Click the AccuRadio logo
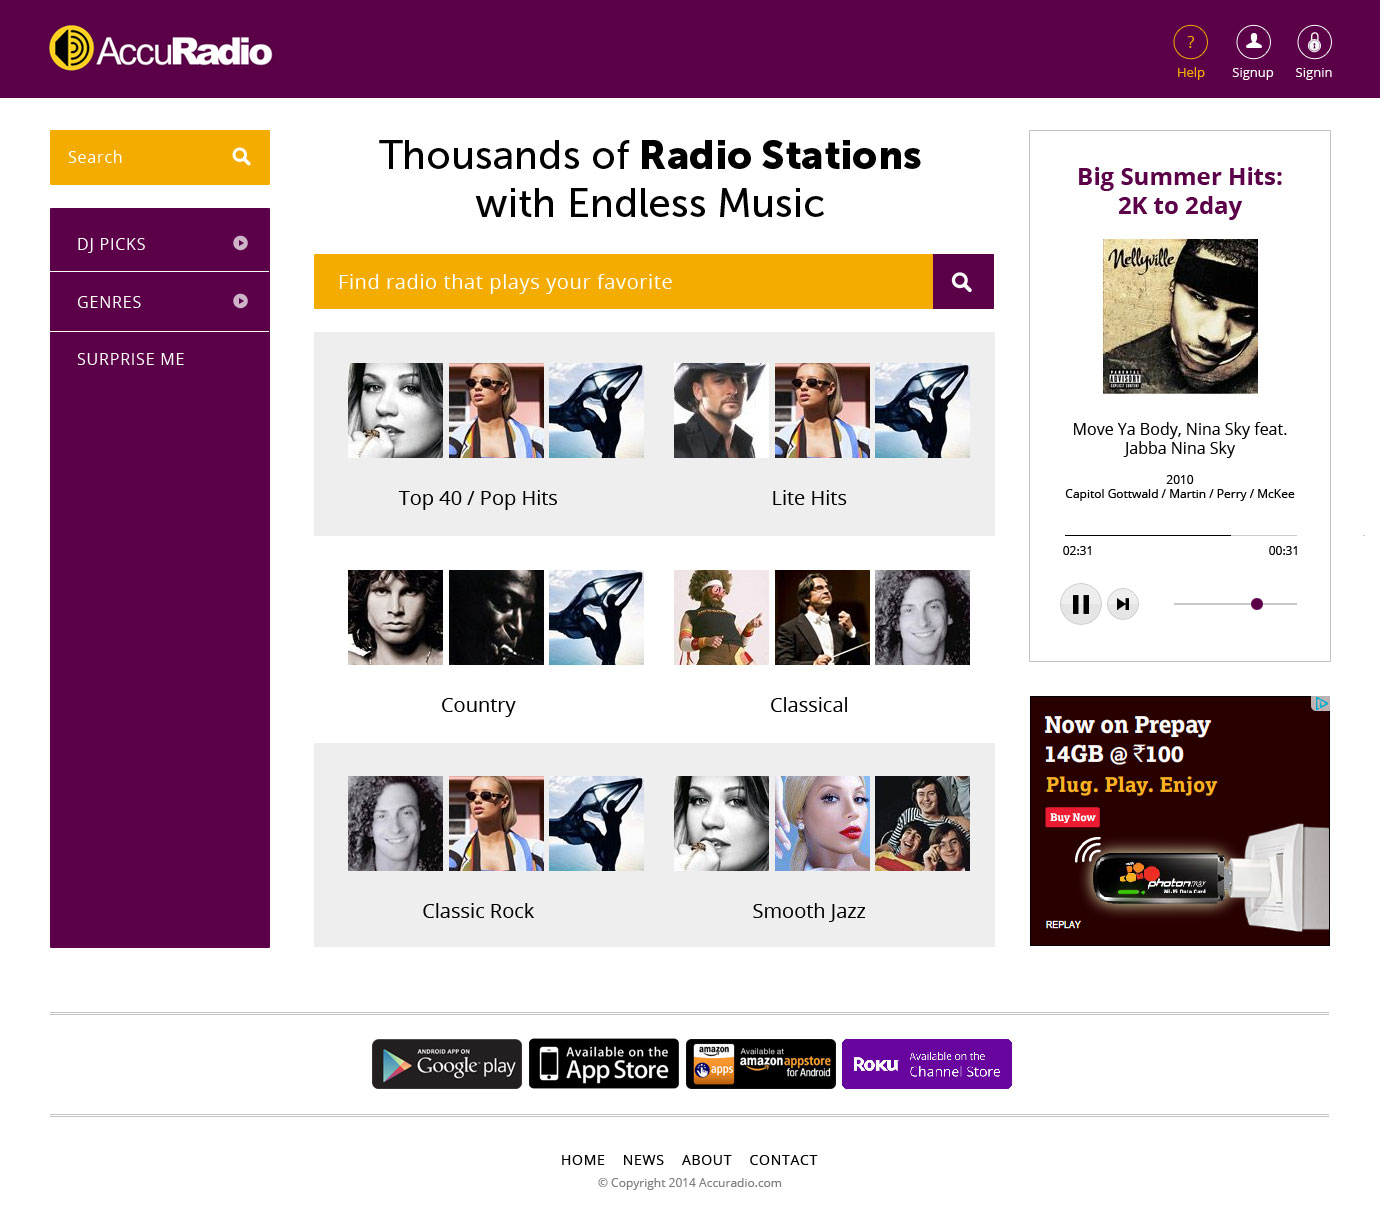1380x1232 pixels. point(161,49)
